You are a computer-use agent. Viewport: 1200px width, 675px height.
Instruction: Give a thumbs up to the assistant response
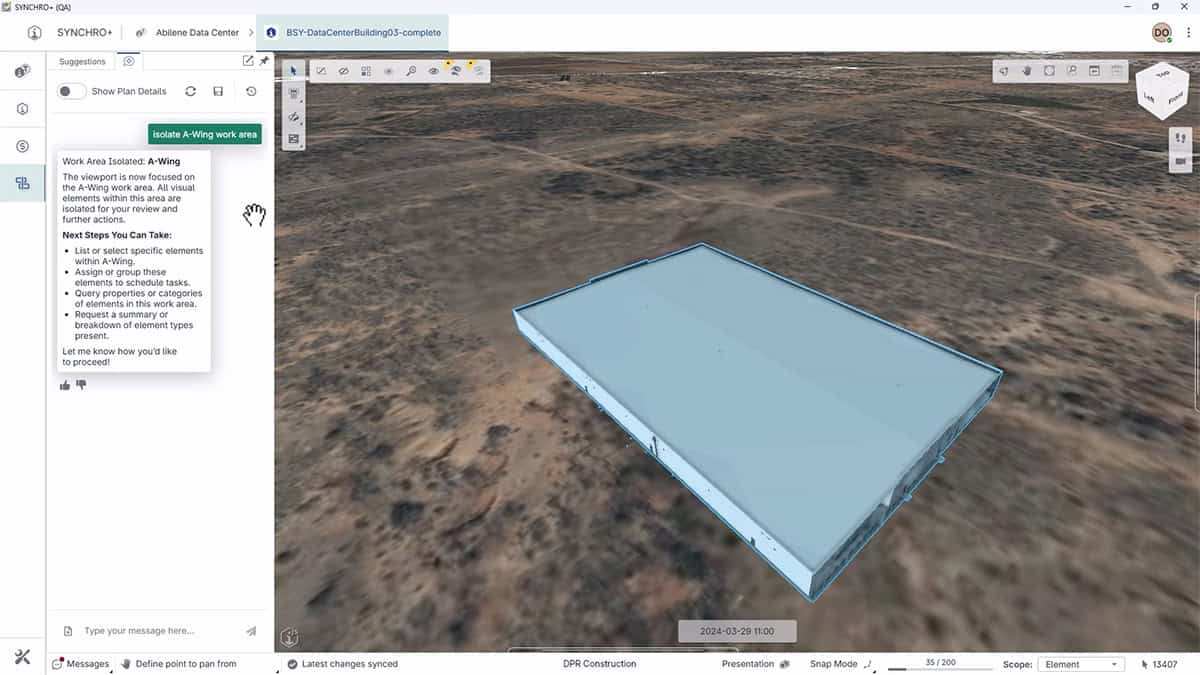65,384
